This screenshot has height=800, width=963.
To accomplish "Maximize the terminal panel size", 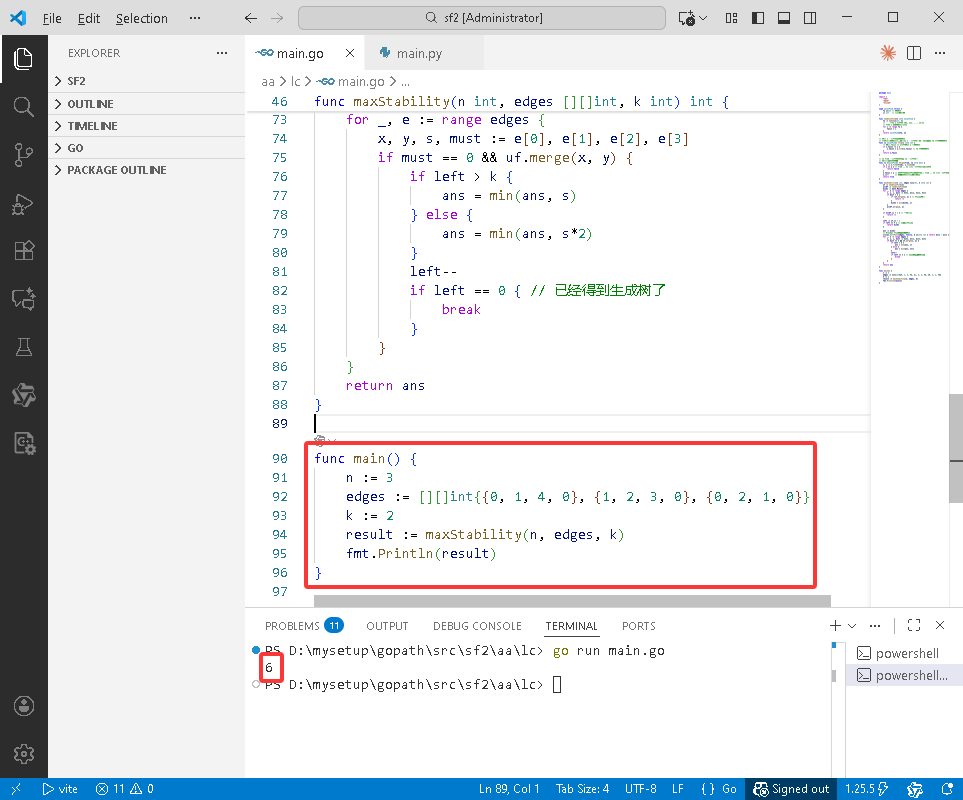I will (x=914, y=625).
